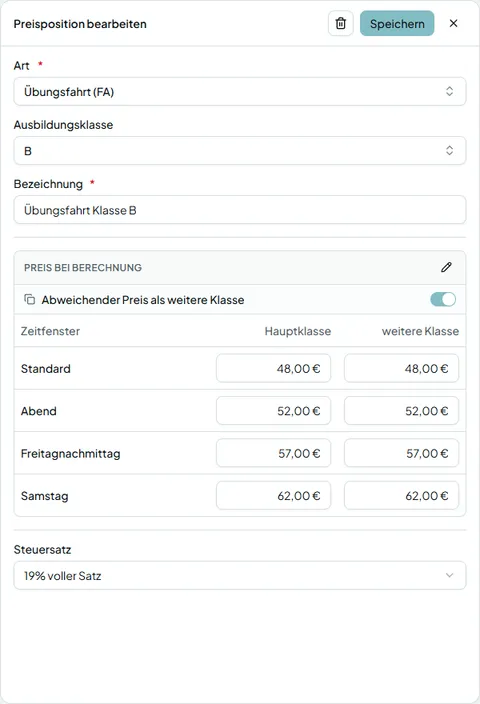Edit Freitagnachmittag Hauptklasse price field
This screenshot has height=704, width=480.
coord(273,453)
